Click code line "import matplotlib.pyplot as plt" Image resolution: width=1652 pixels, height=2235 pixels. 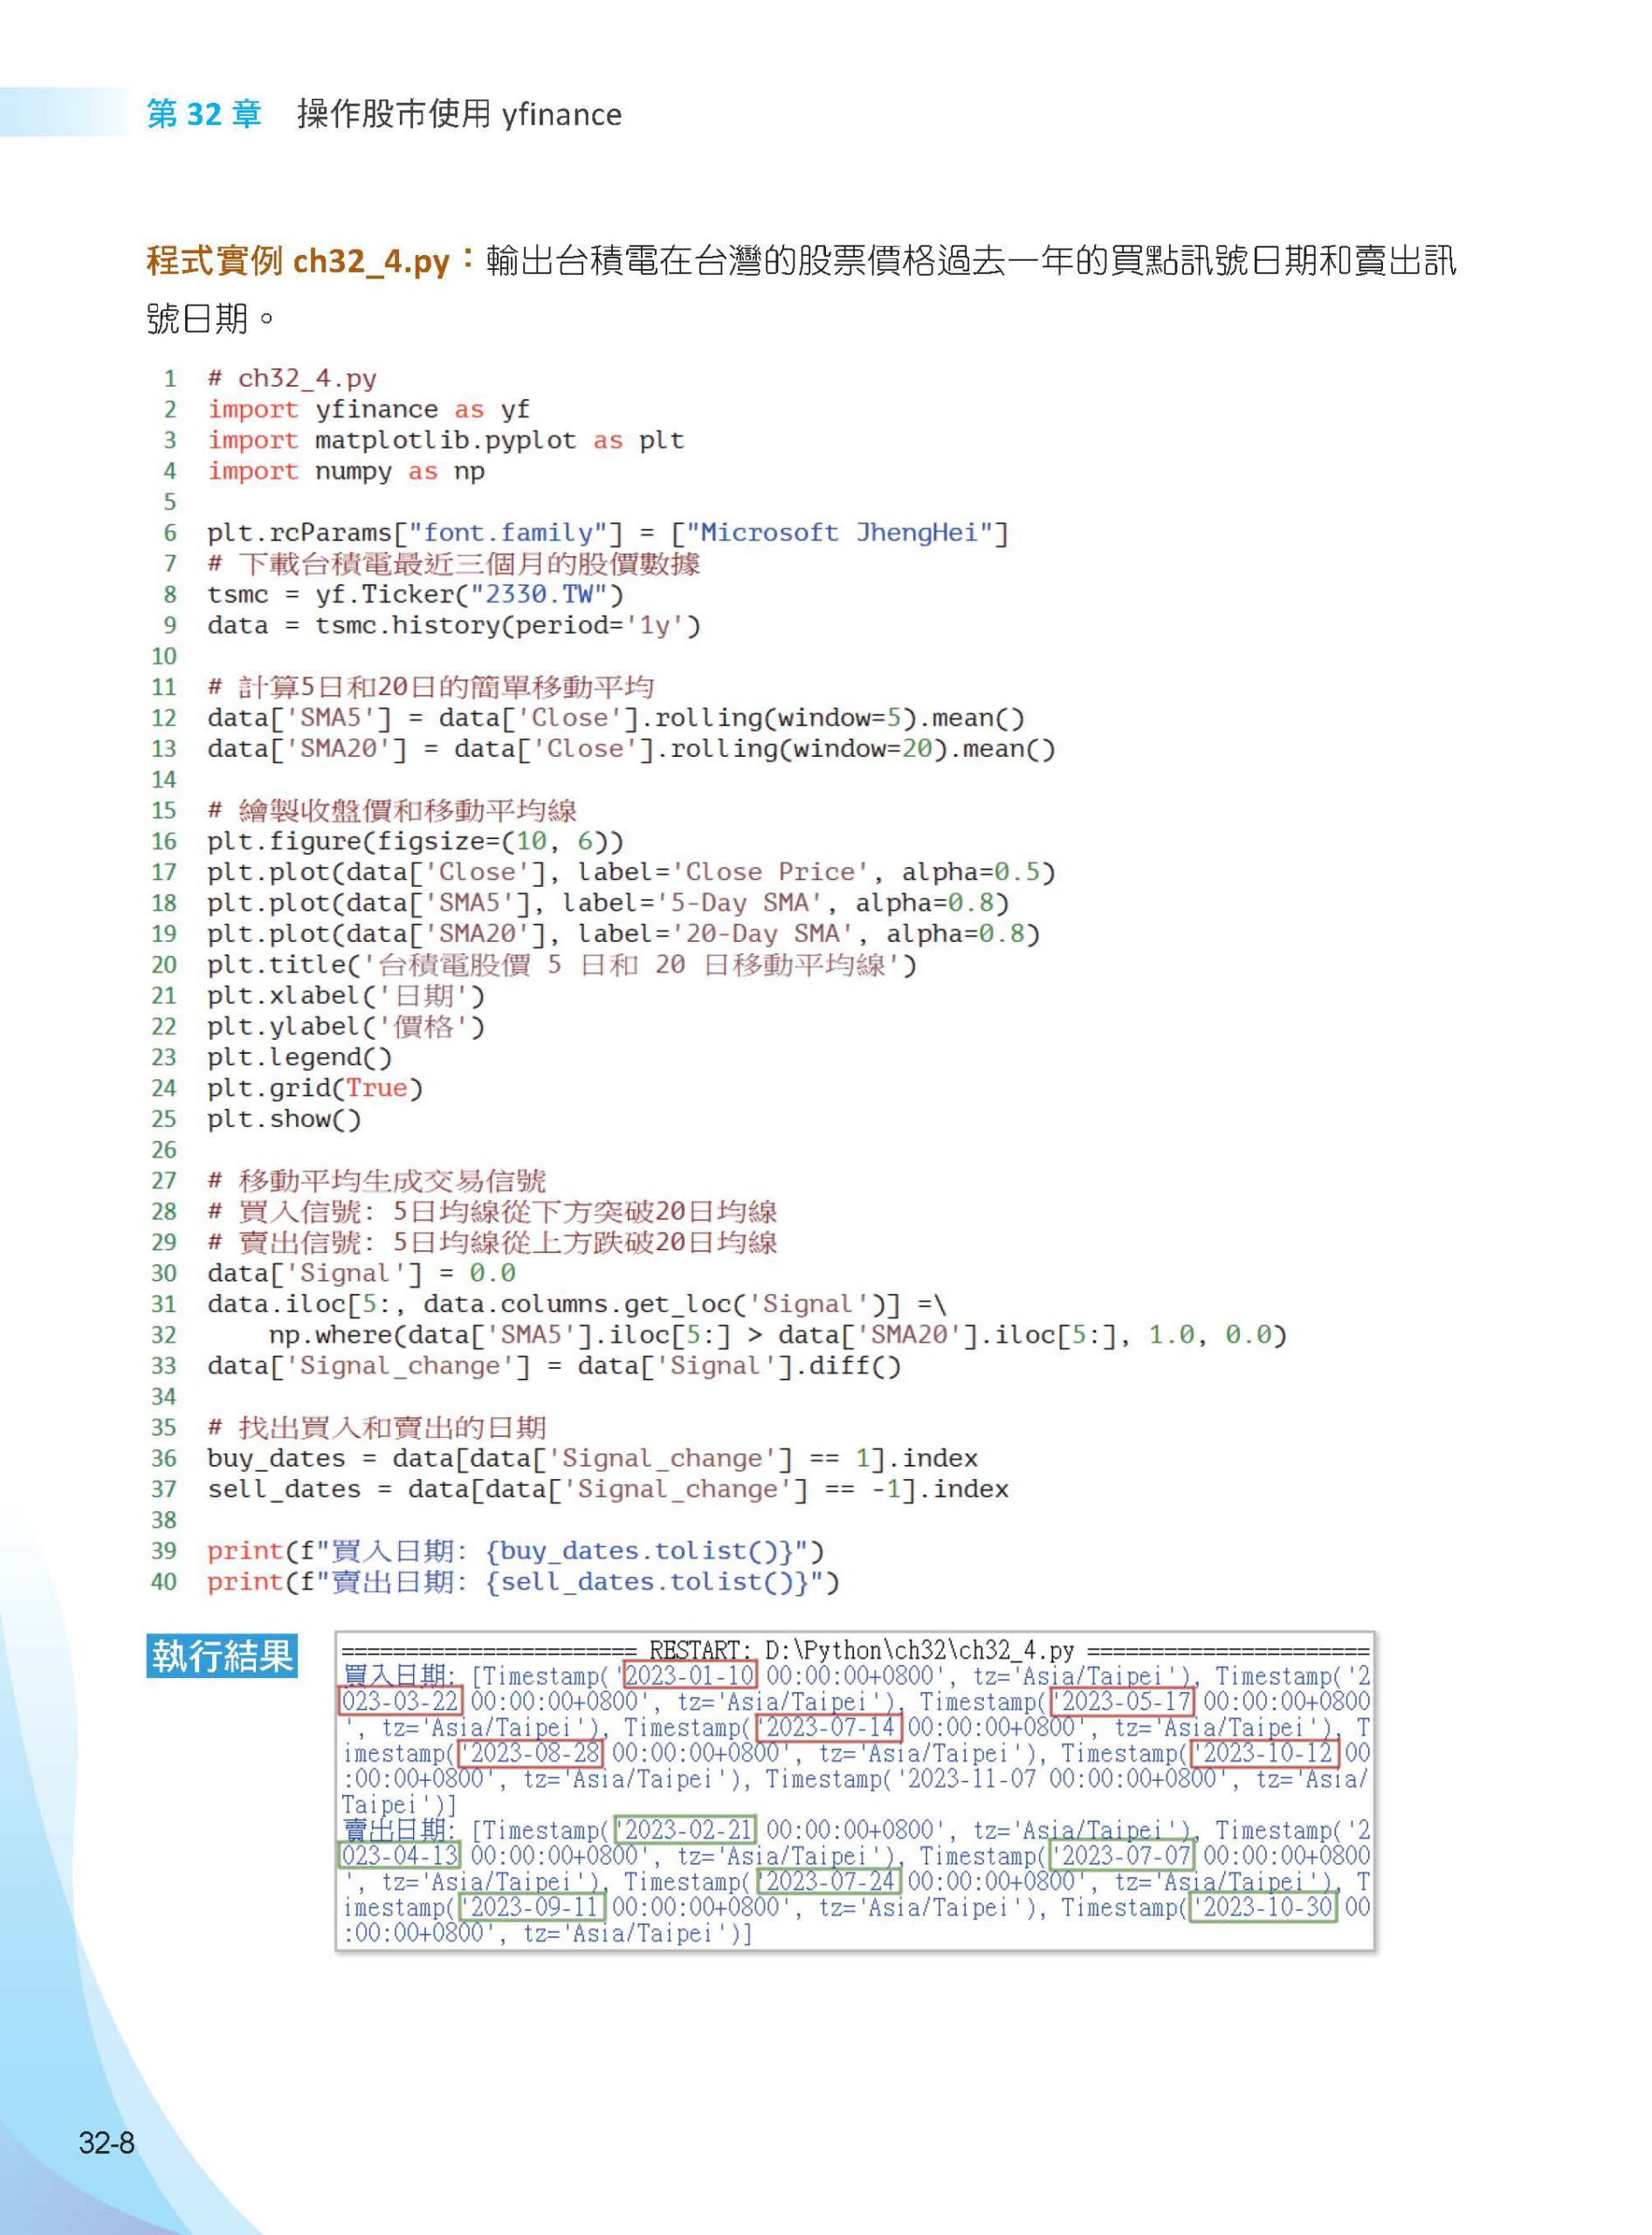point(446,440)
